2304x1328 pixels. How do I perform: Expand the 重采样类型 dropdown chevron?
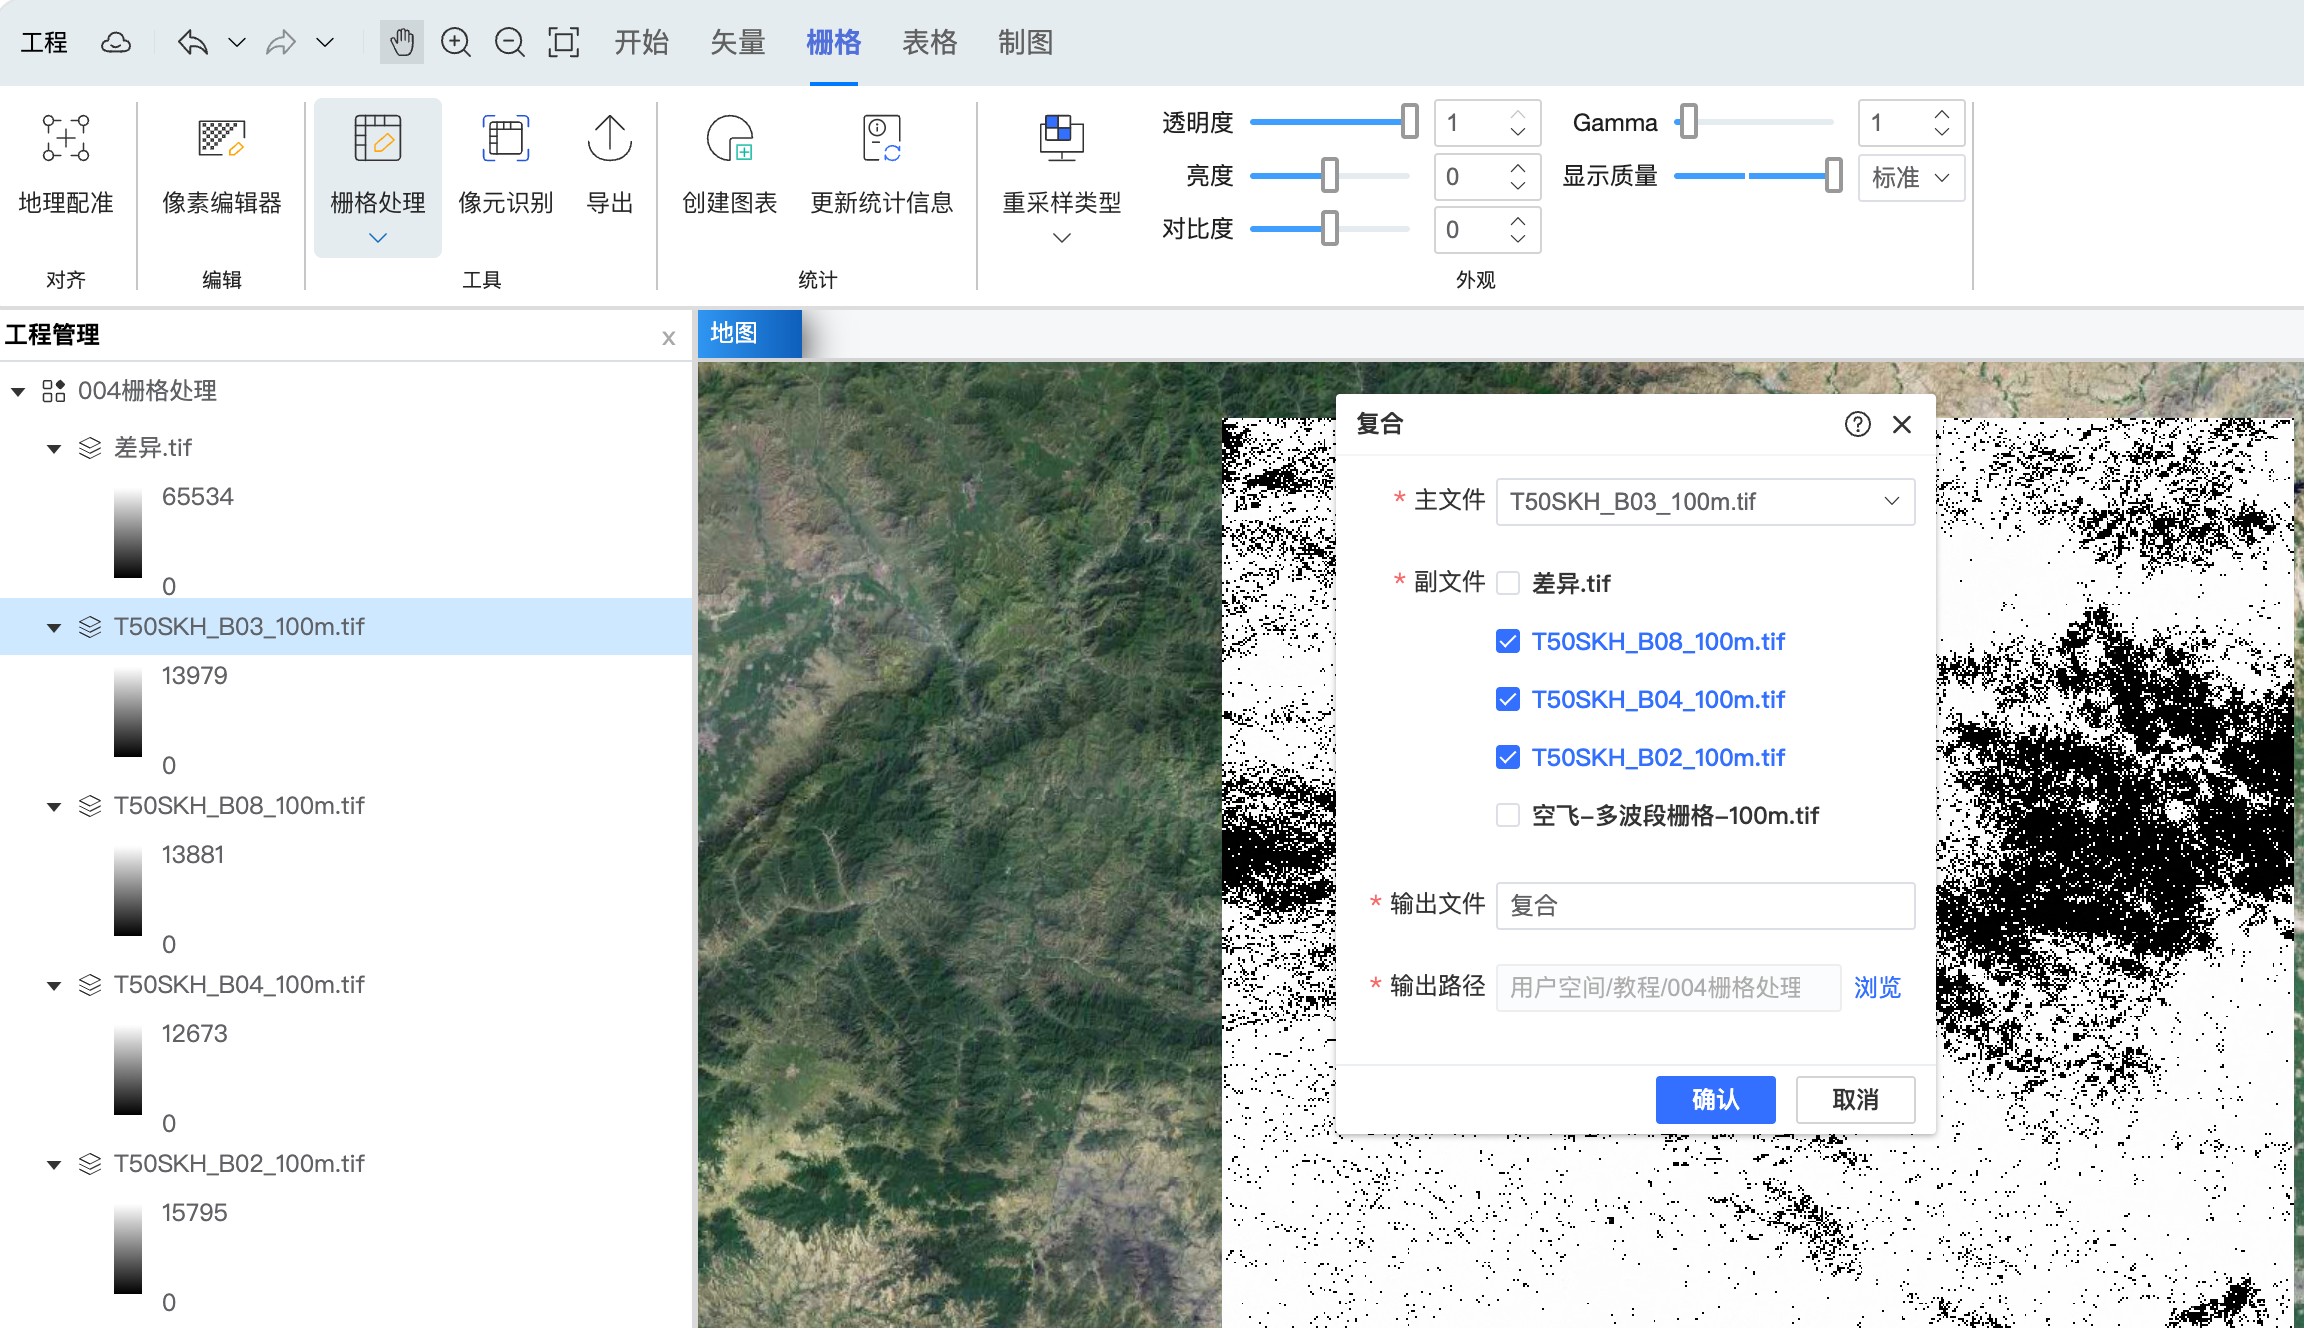1062,238
